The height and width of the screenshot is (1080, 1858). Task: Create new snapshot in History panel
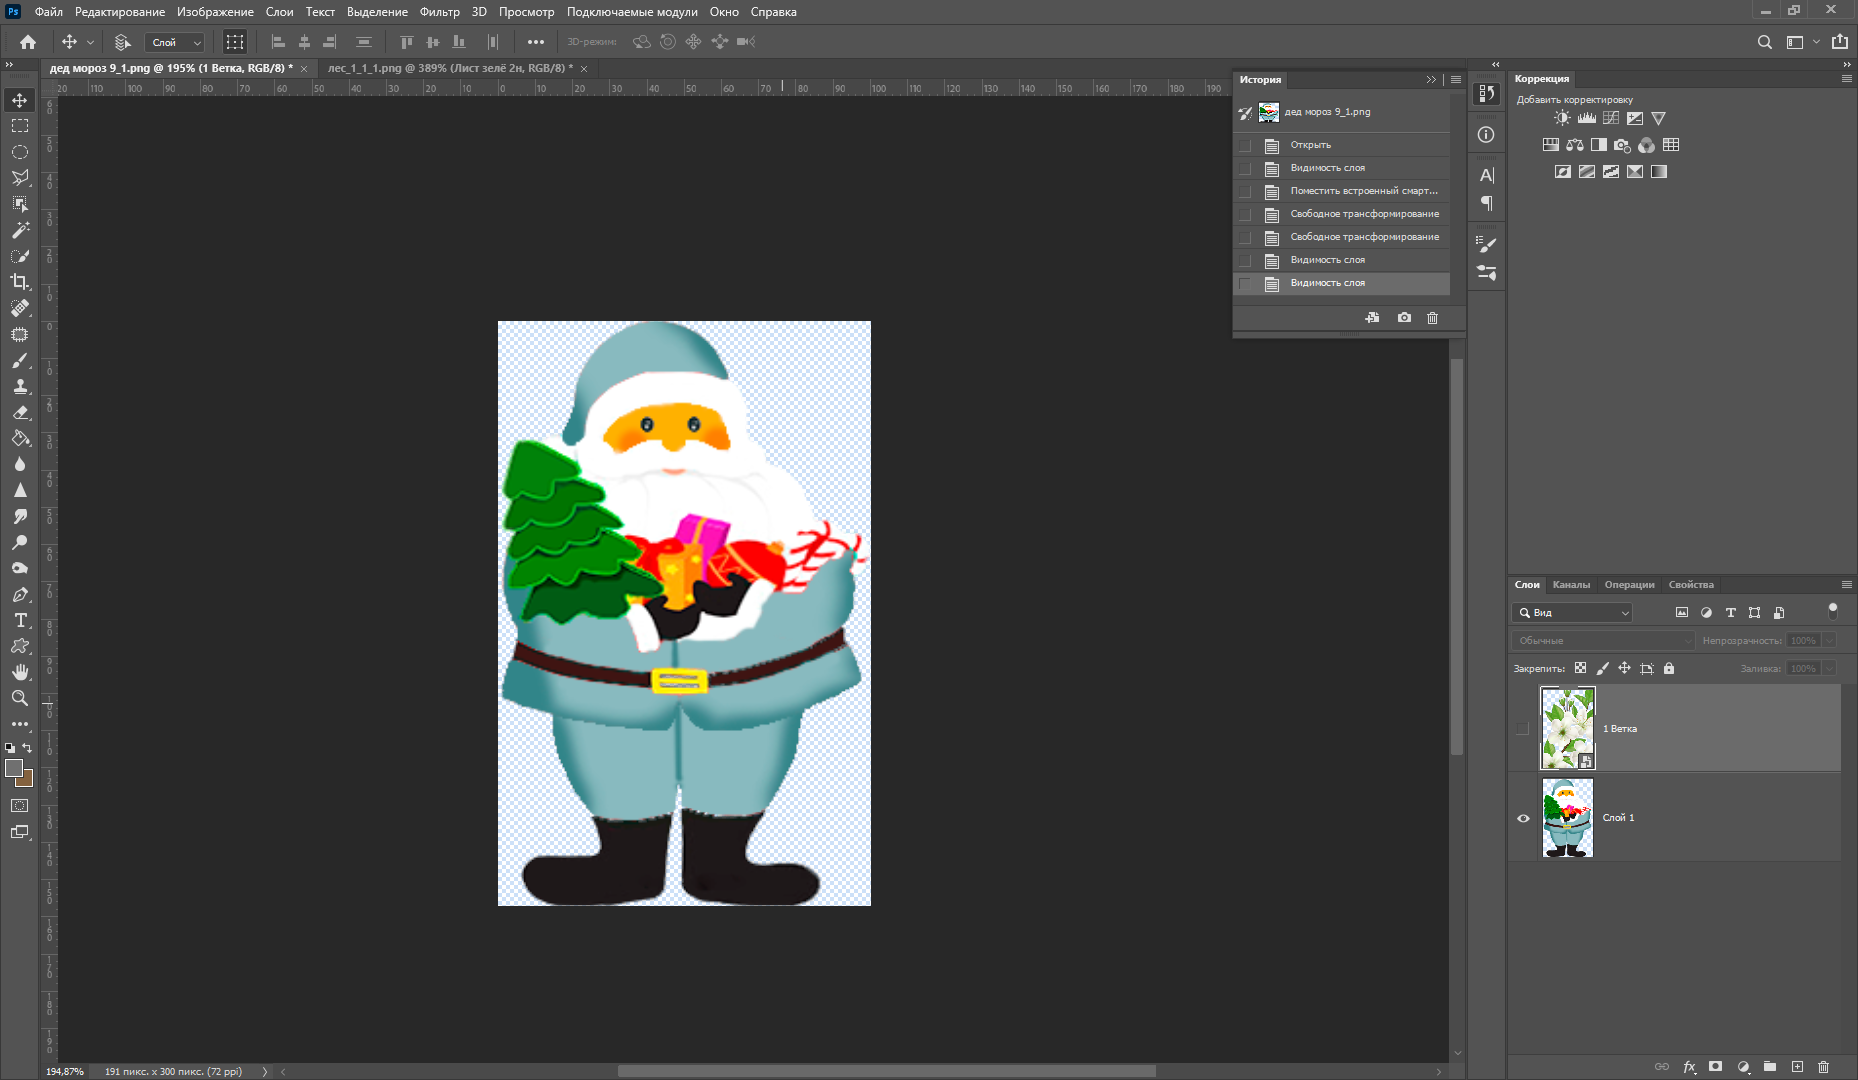pyautogui.click(x=1404, y=318)
